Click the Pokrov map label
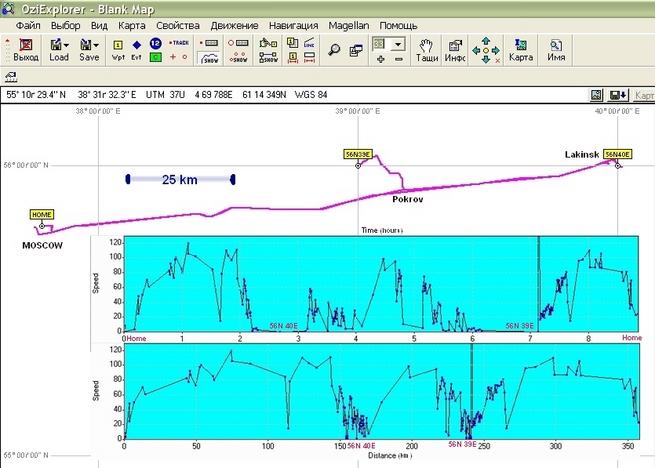Viewport: 655px width, 468px height. click(408, 199)
